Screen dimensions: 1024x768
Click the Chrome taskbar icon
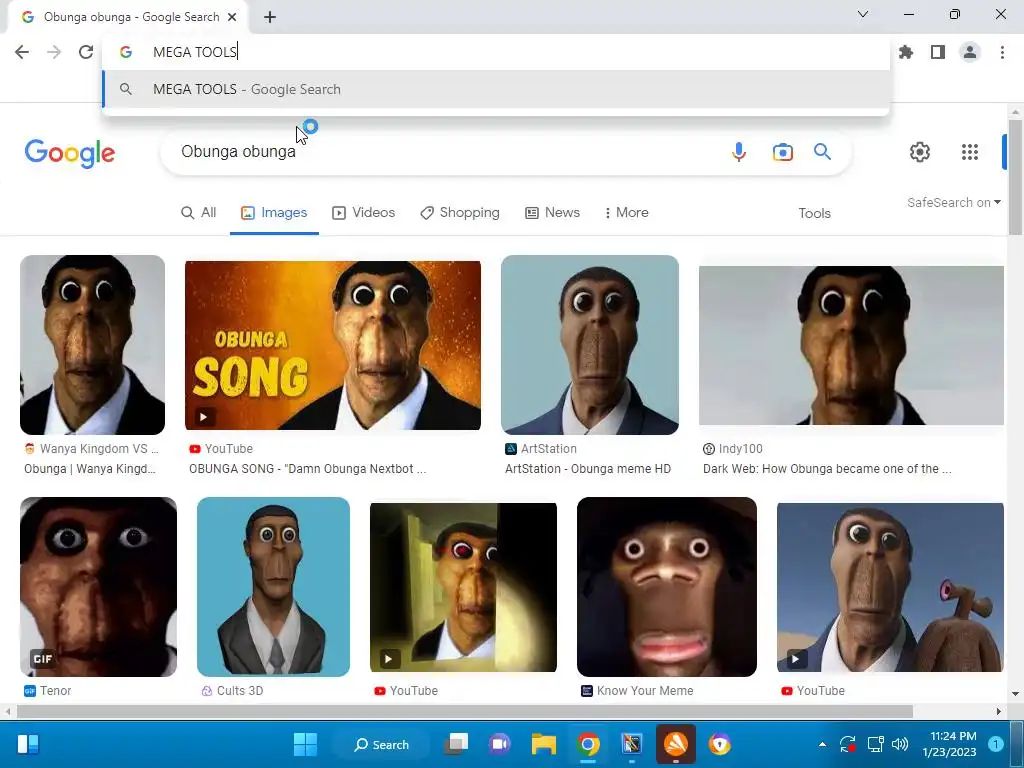coord(588,744)
